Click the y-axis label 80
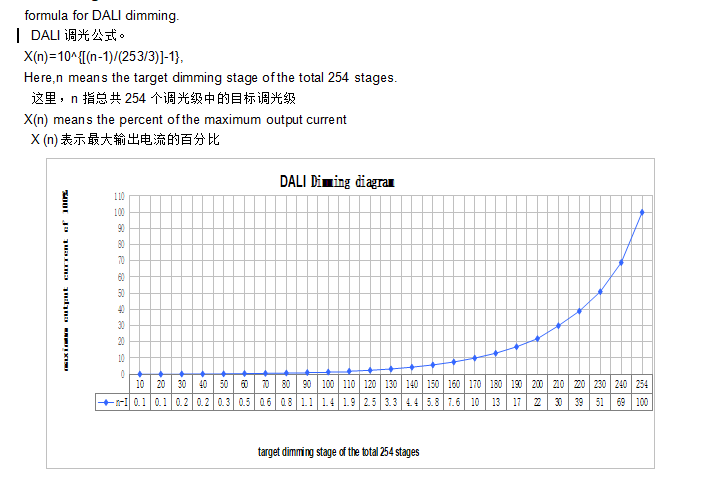The height and width of the screenshot is (496, 712). click(121, 244)
